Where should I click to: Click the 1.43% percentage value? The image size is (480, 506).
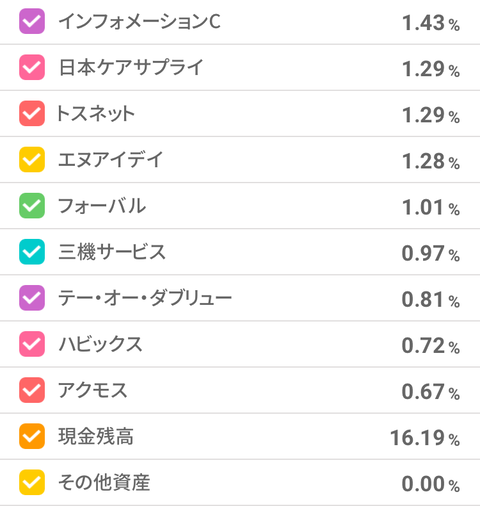(x=431, y=23)
